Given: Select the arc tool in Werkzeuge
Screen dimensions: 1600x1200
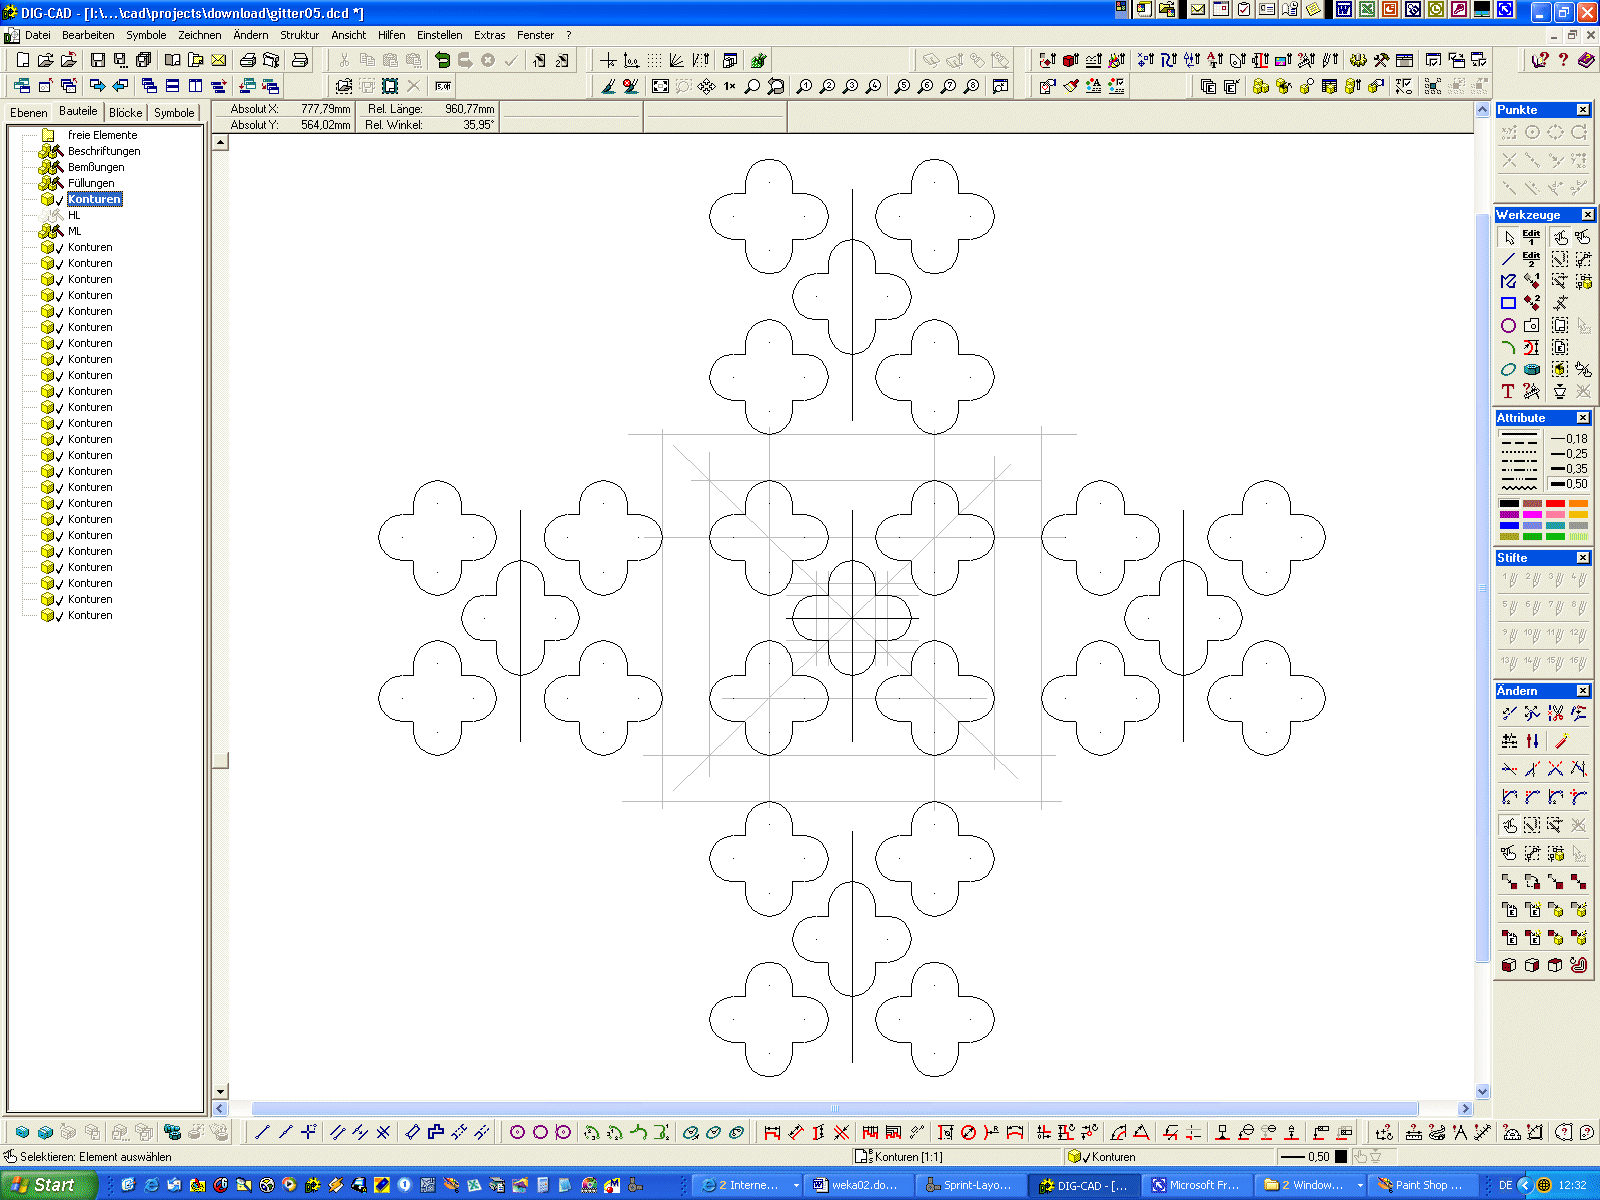Looking at the screenshot, I should 1508,347.
